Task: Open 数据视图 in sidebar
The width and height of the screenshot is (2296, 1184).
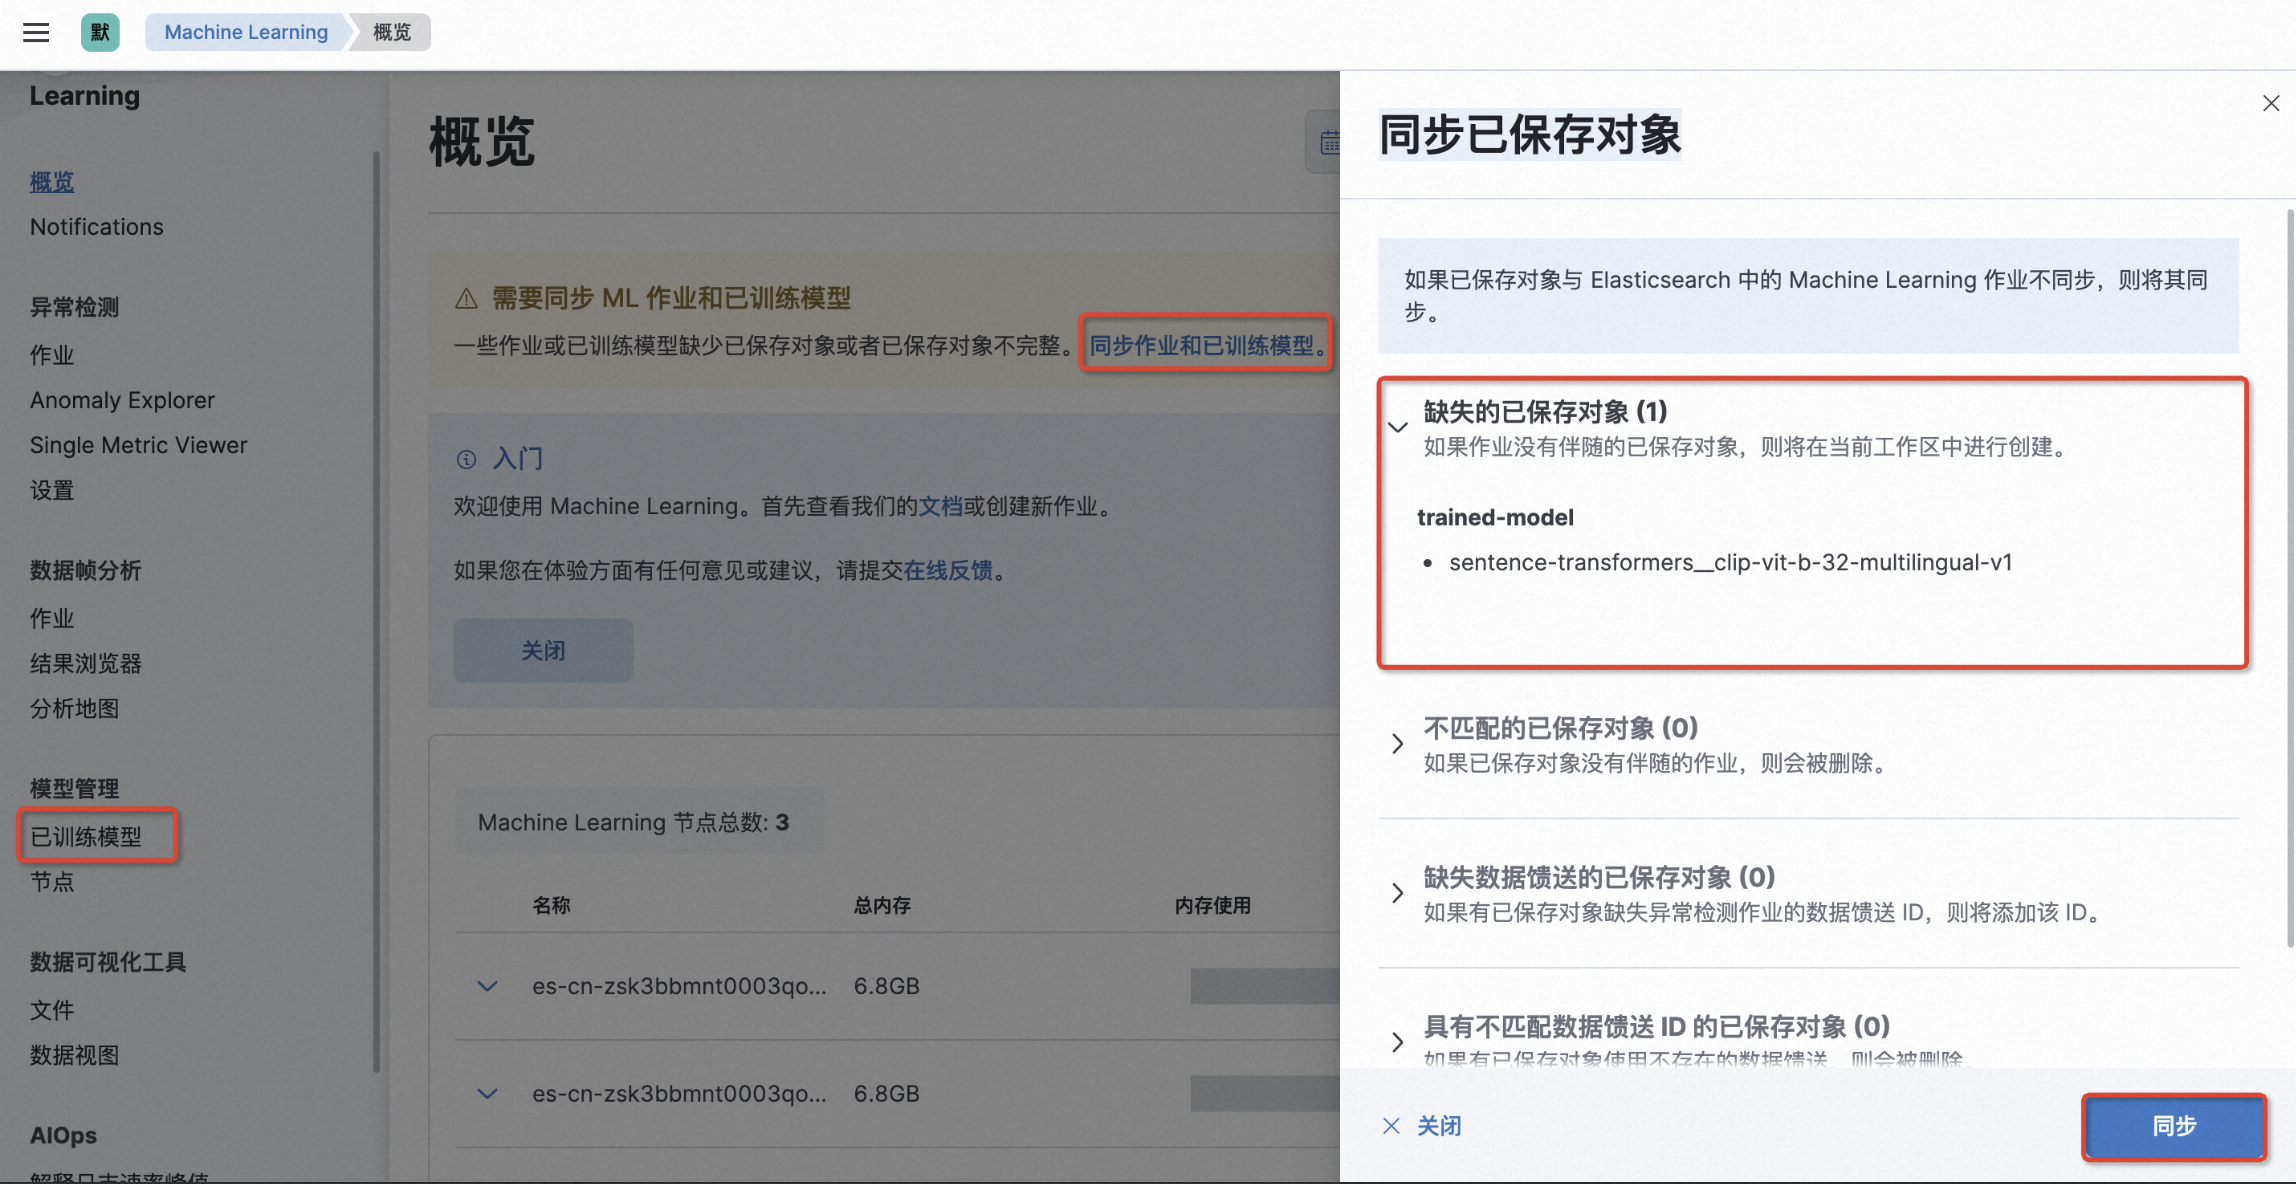Action: (x=75, y=1055)
